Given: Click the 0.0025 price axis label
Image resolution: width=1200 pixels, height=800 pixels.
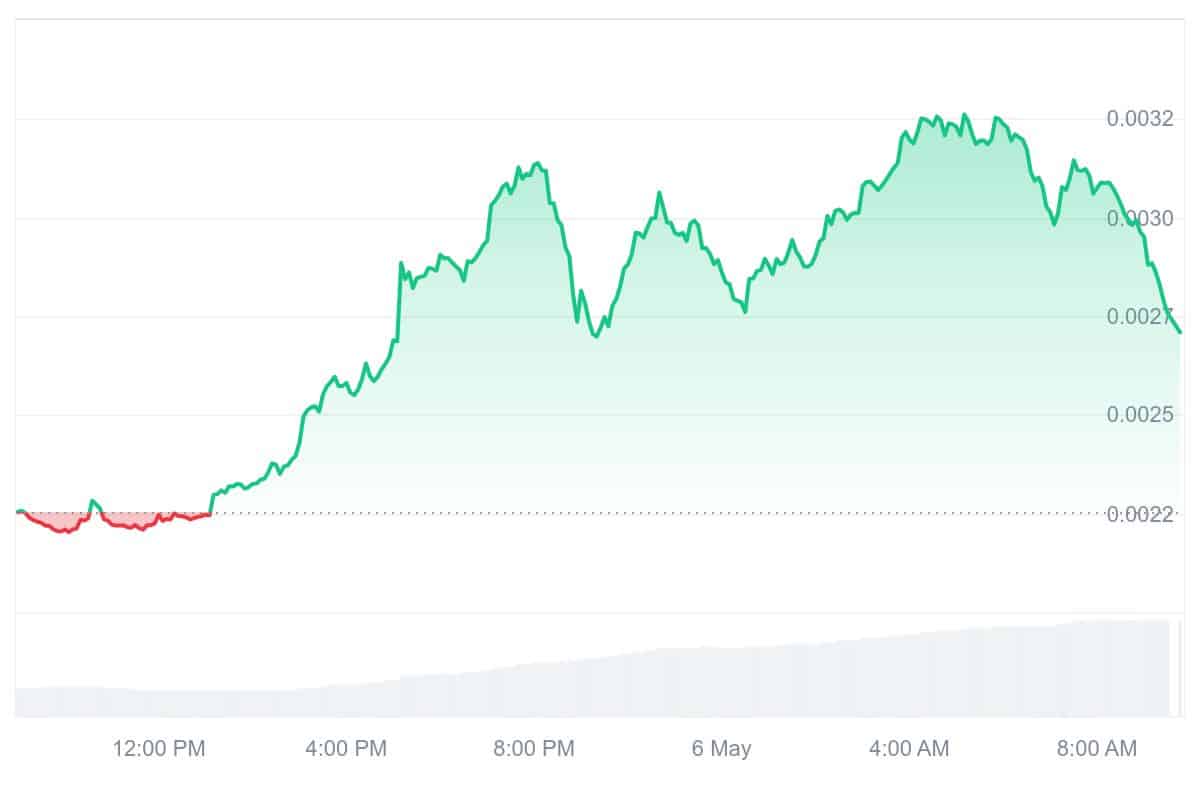Looking at the screenshot, I should pos(1139,415).
